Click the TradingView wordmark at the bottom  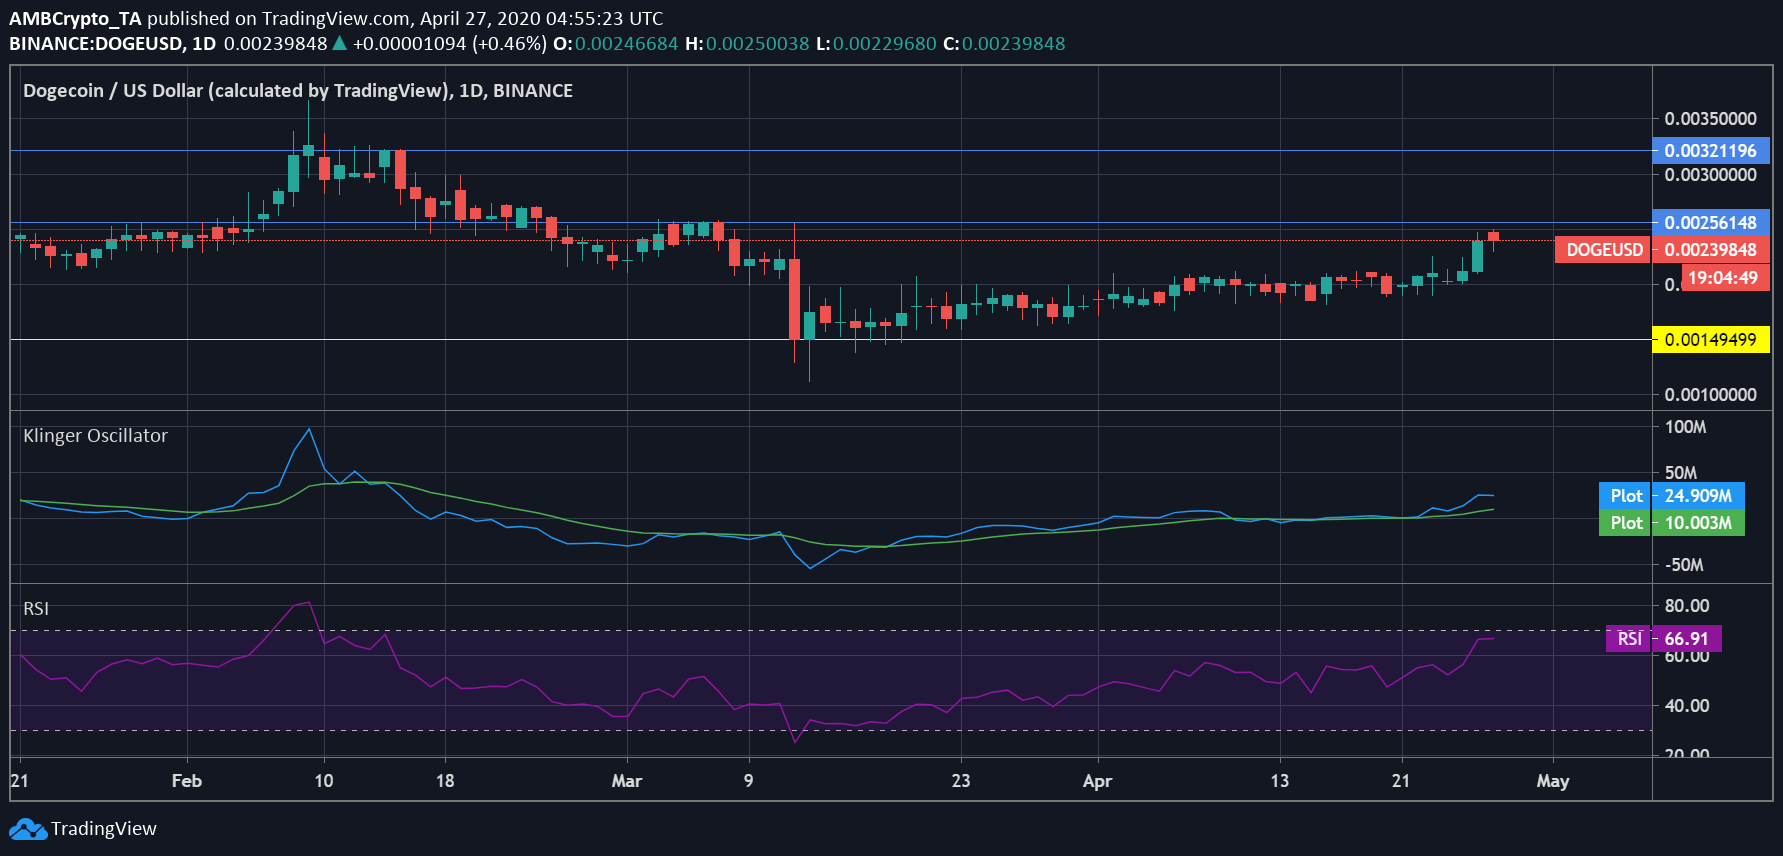point(104,829)
